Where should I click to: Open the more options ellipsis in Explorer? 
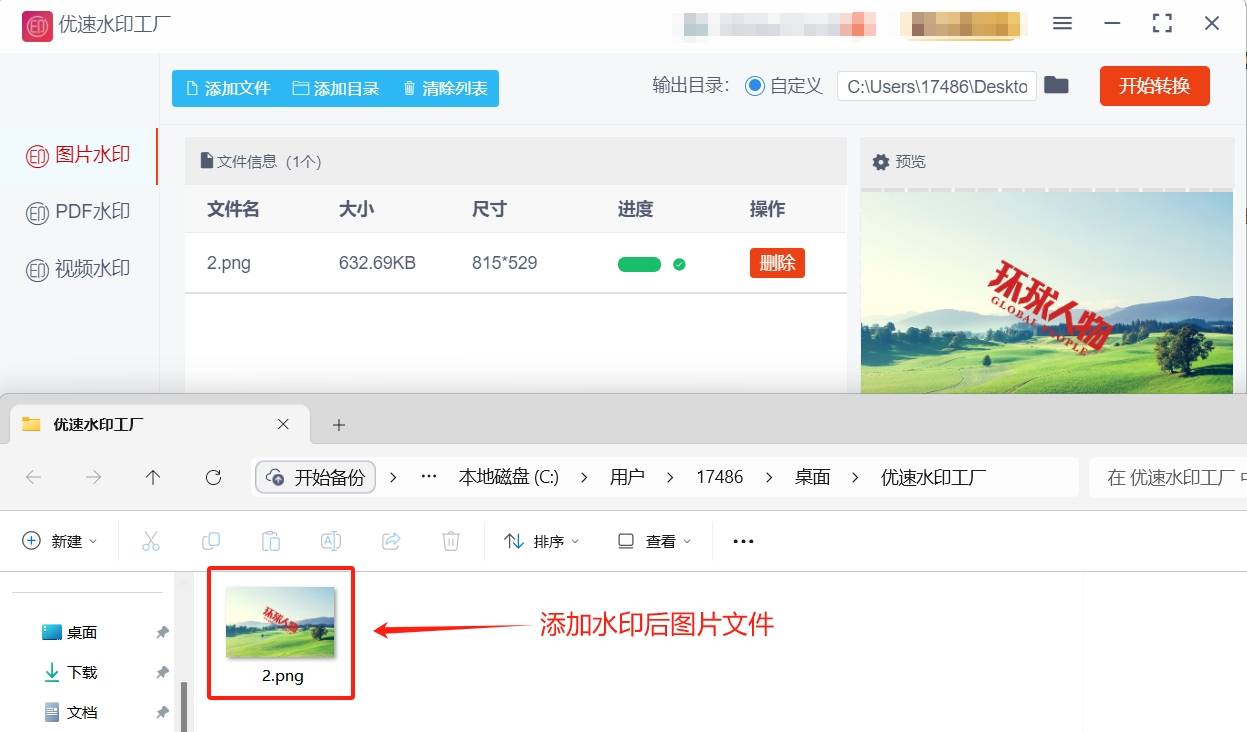(x=743, y=541)
